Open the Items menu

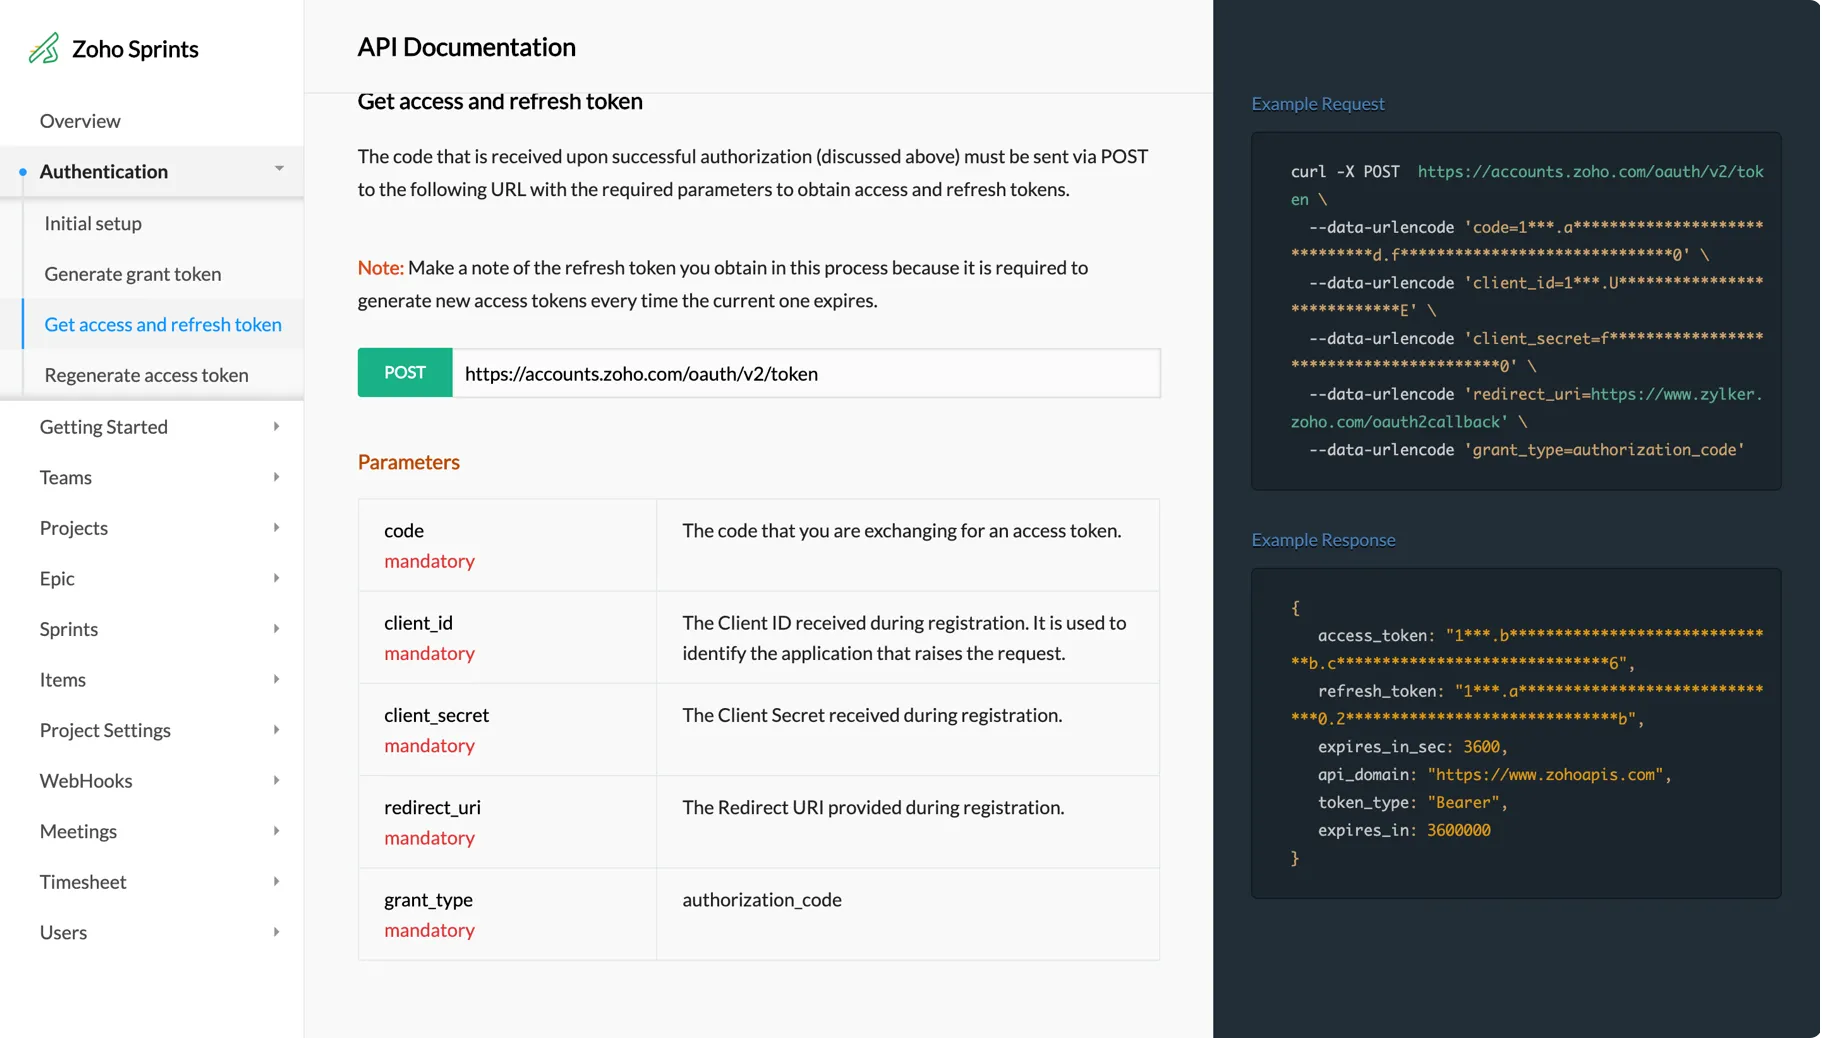point(63,680)
